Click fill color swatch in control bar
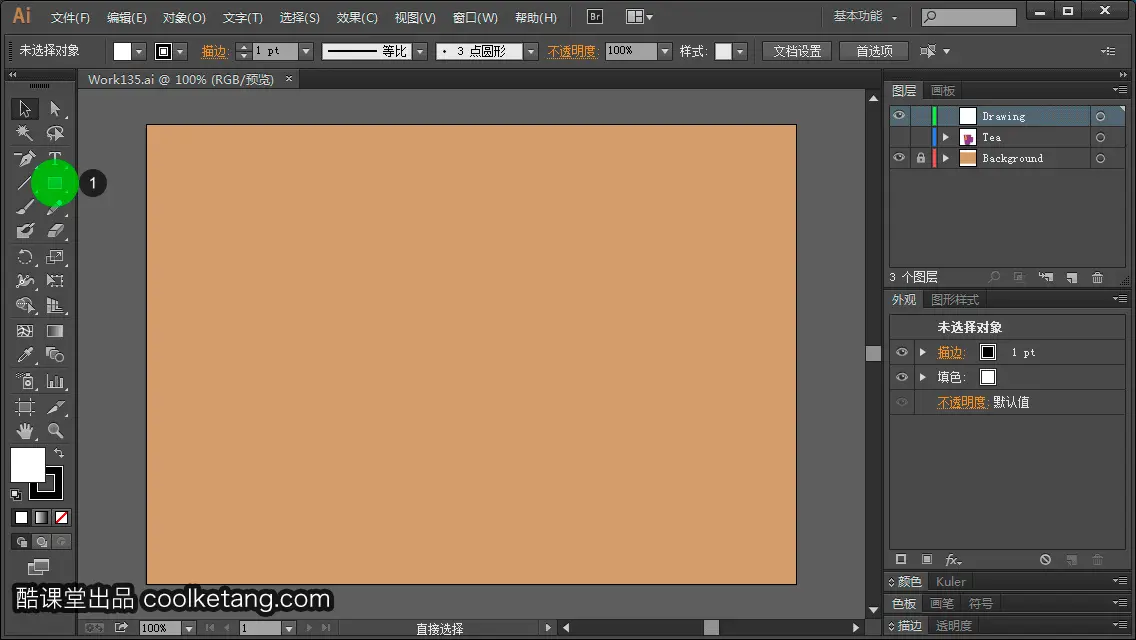The width and height of the screenshot is (1136, 640). click(122, 51)
